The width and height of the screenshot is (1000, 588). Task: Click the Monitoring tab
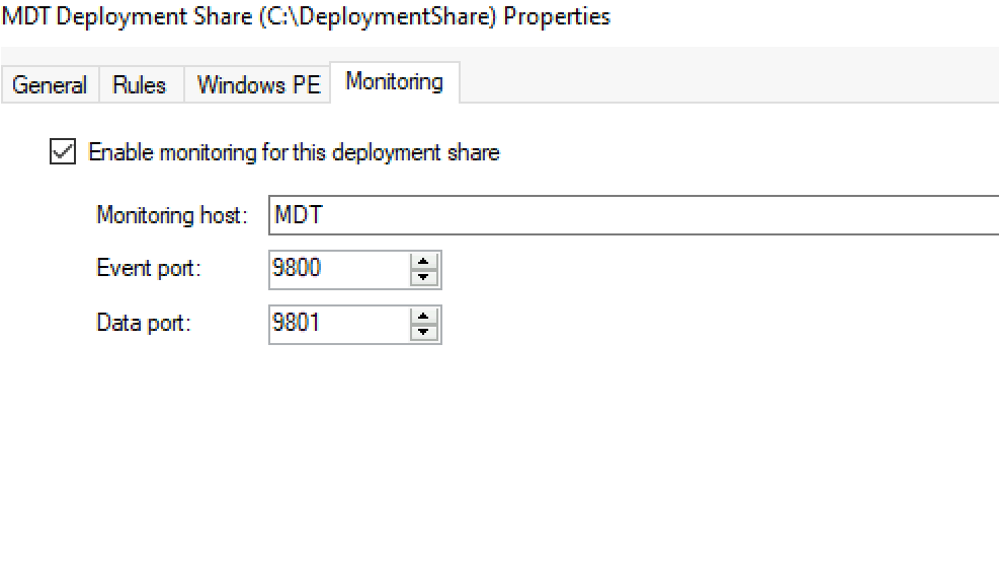tap(394, 82)
